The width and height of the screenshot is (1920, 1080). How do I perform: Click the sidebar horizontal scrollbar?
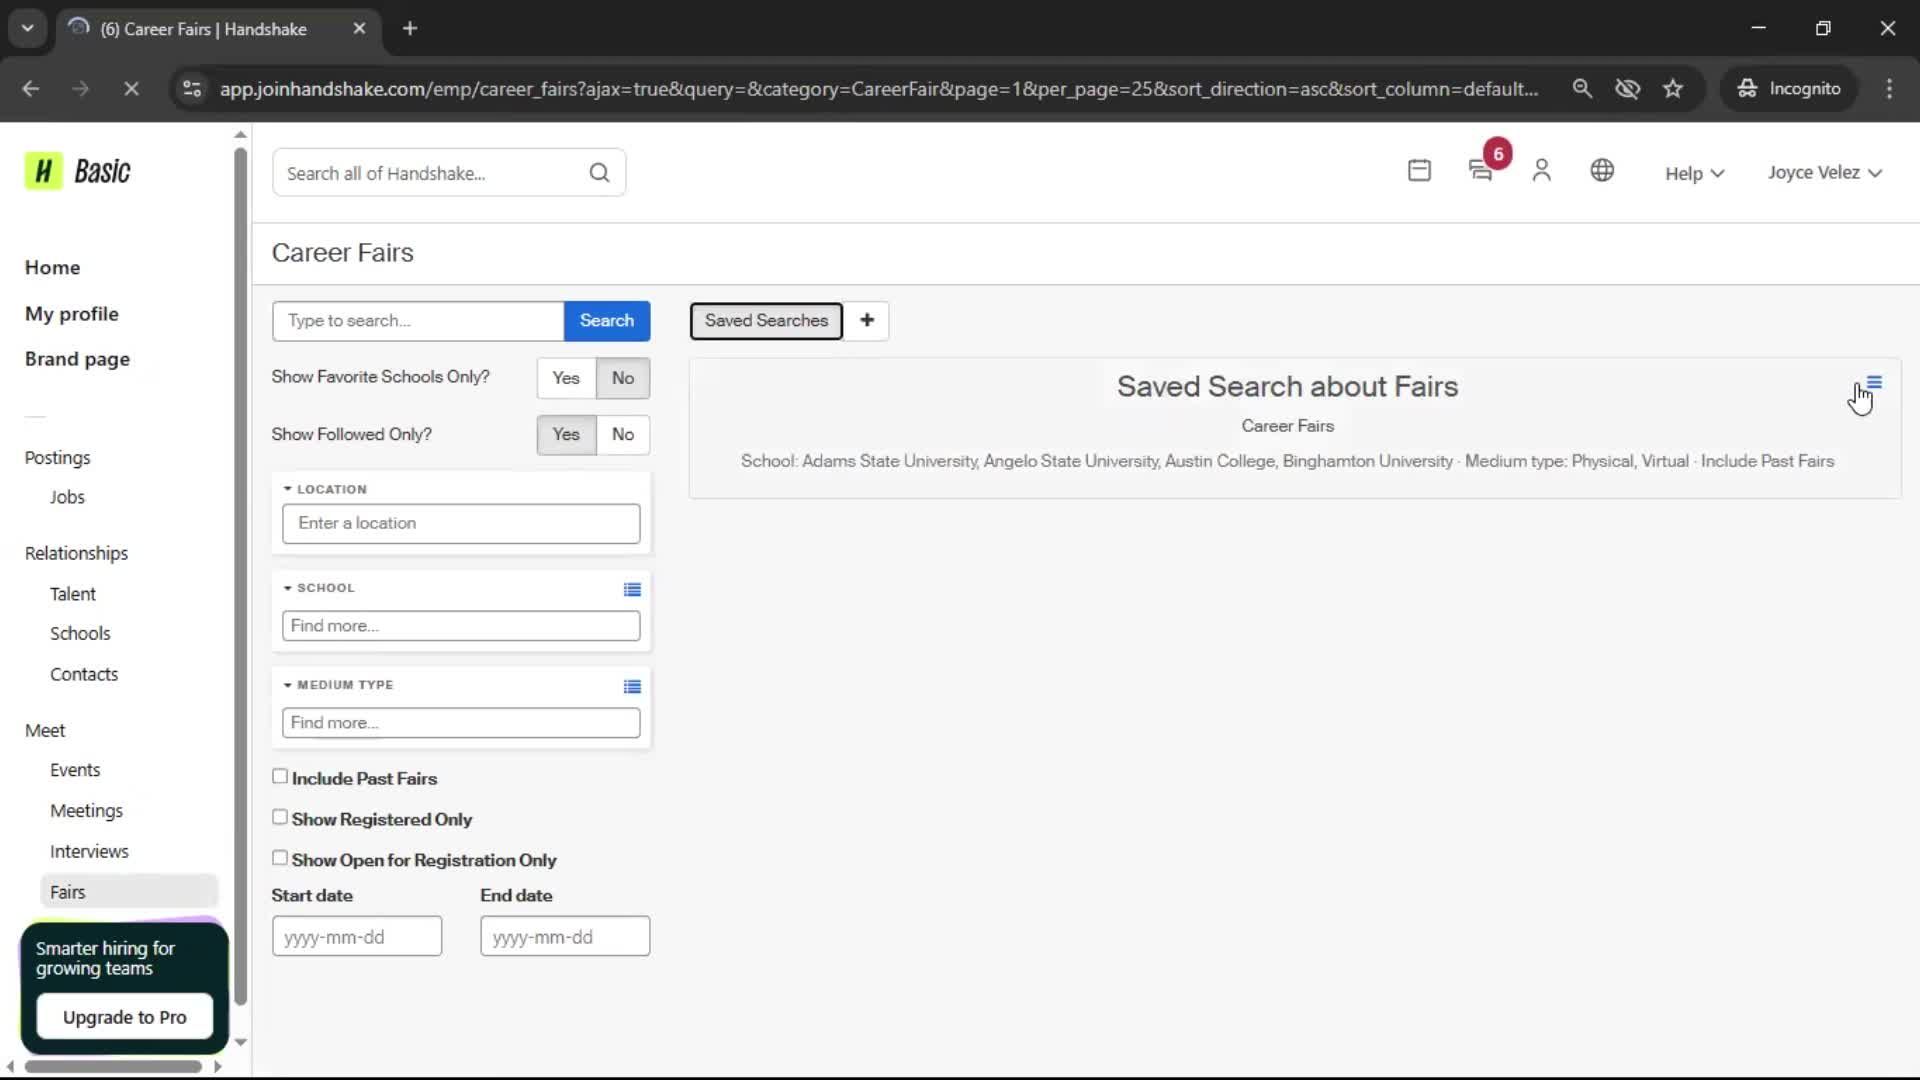113,1067
